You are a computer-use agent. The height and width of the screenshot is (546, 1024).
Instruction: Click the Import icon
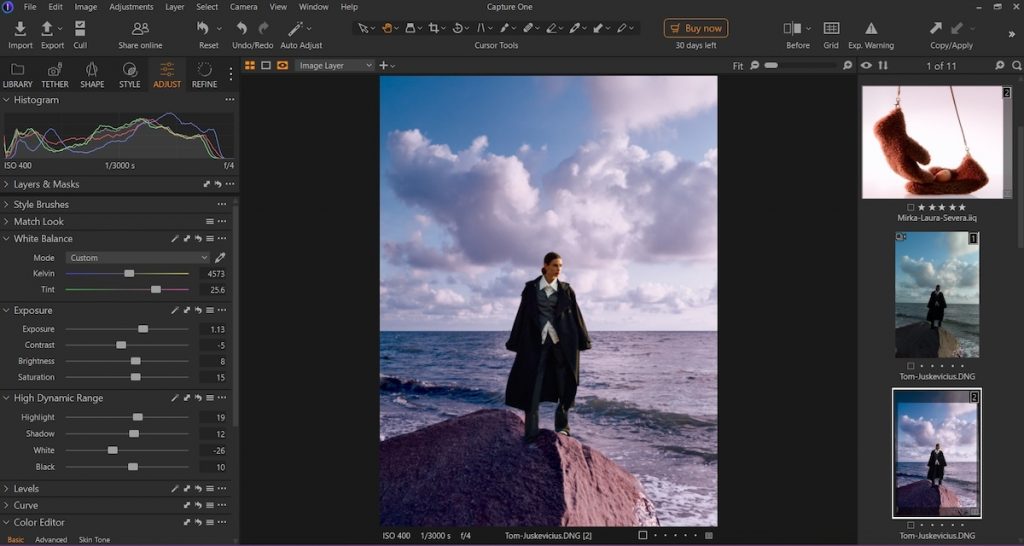coord(20,29)
